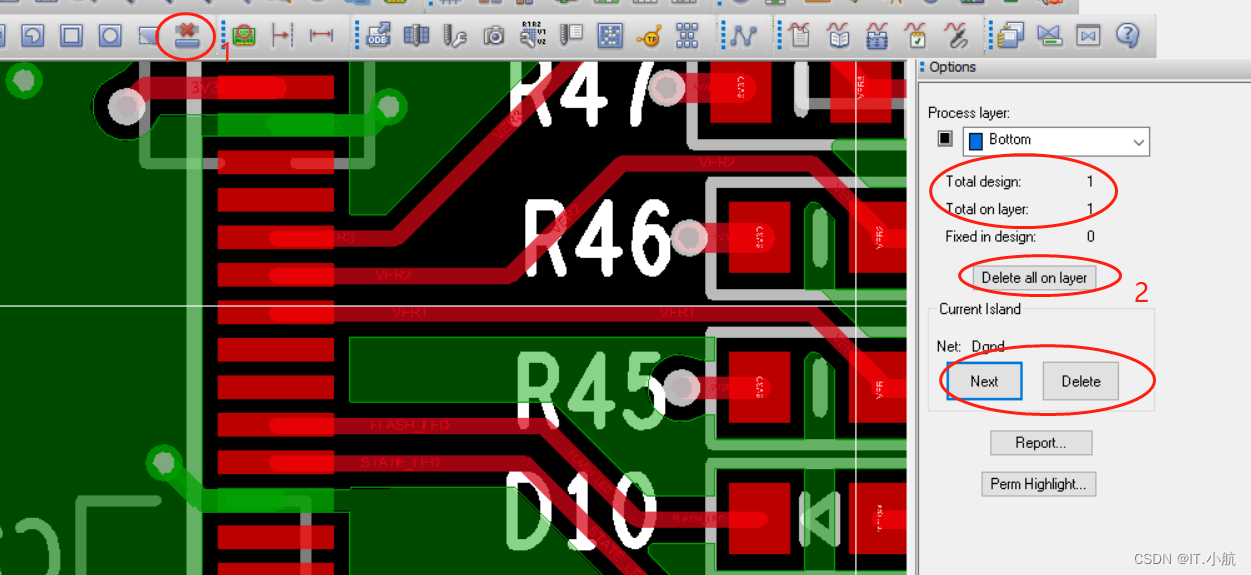Screen dimensions: 1251x575
Task: Click Next to go to the next island
Action: [984, 381]
